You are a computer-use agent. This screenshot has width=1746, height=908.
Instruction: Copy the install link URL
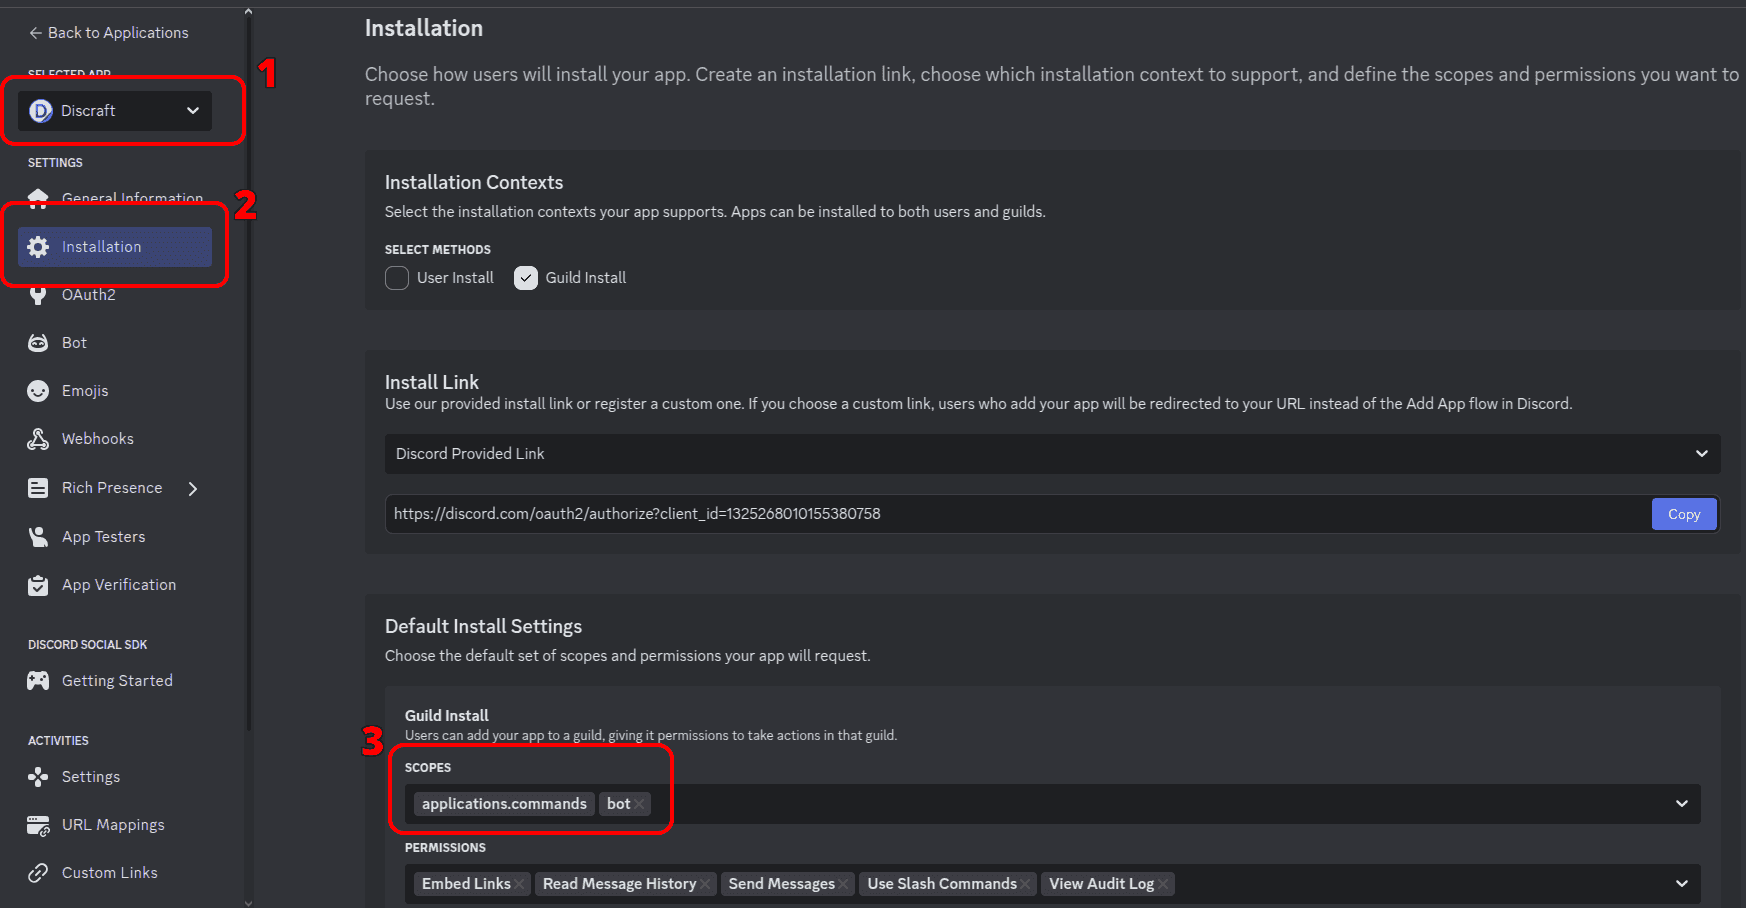click(1683, 514)
